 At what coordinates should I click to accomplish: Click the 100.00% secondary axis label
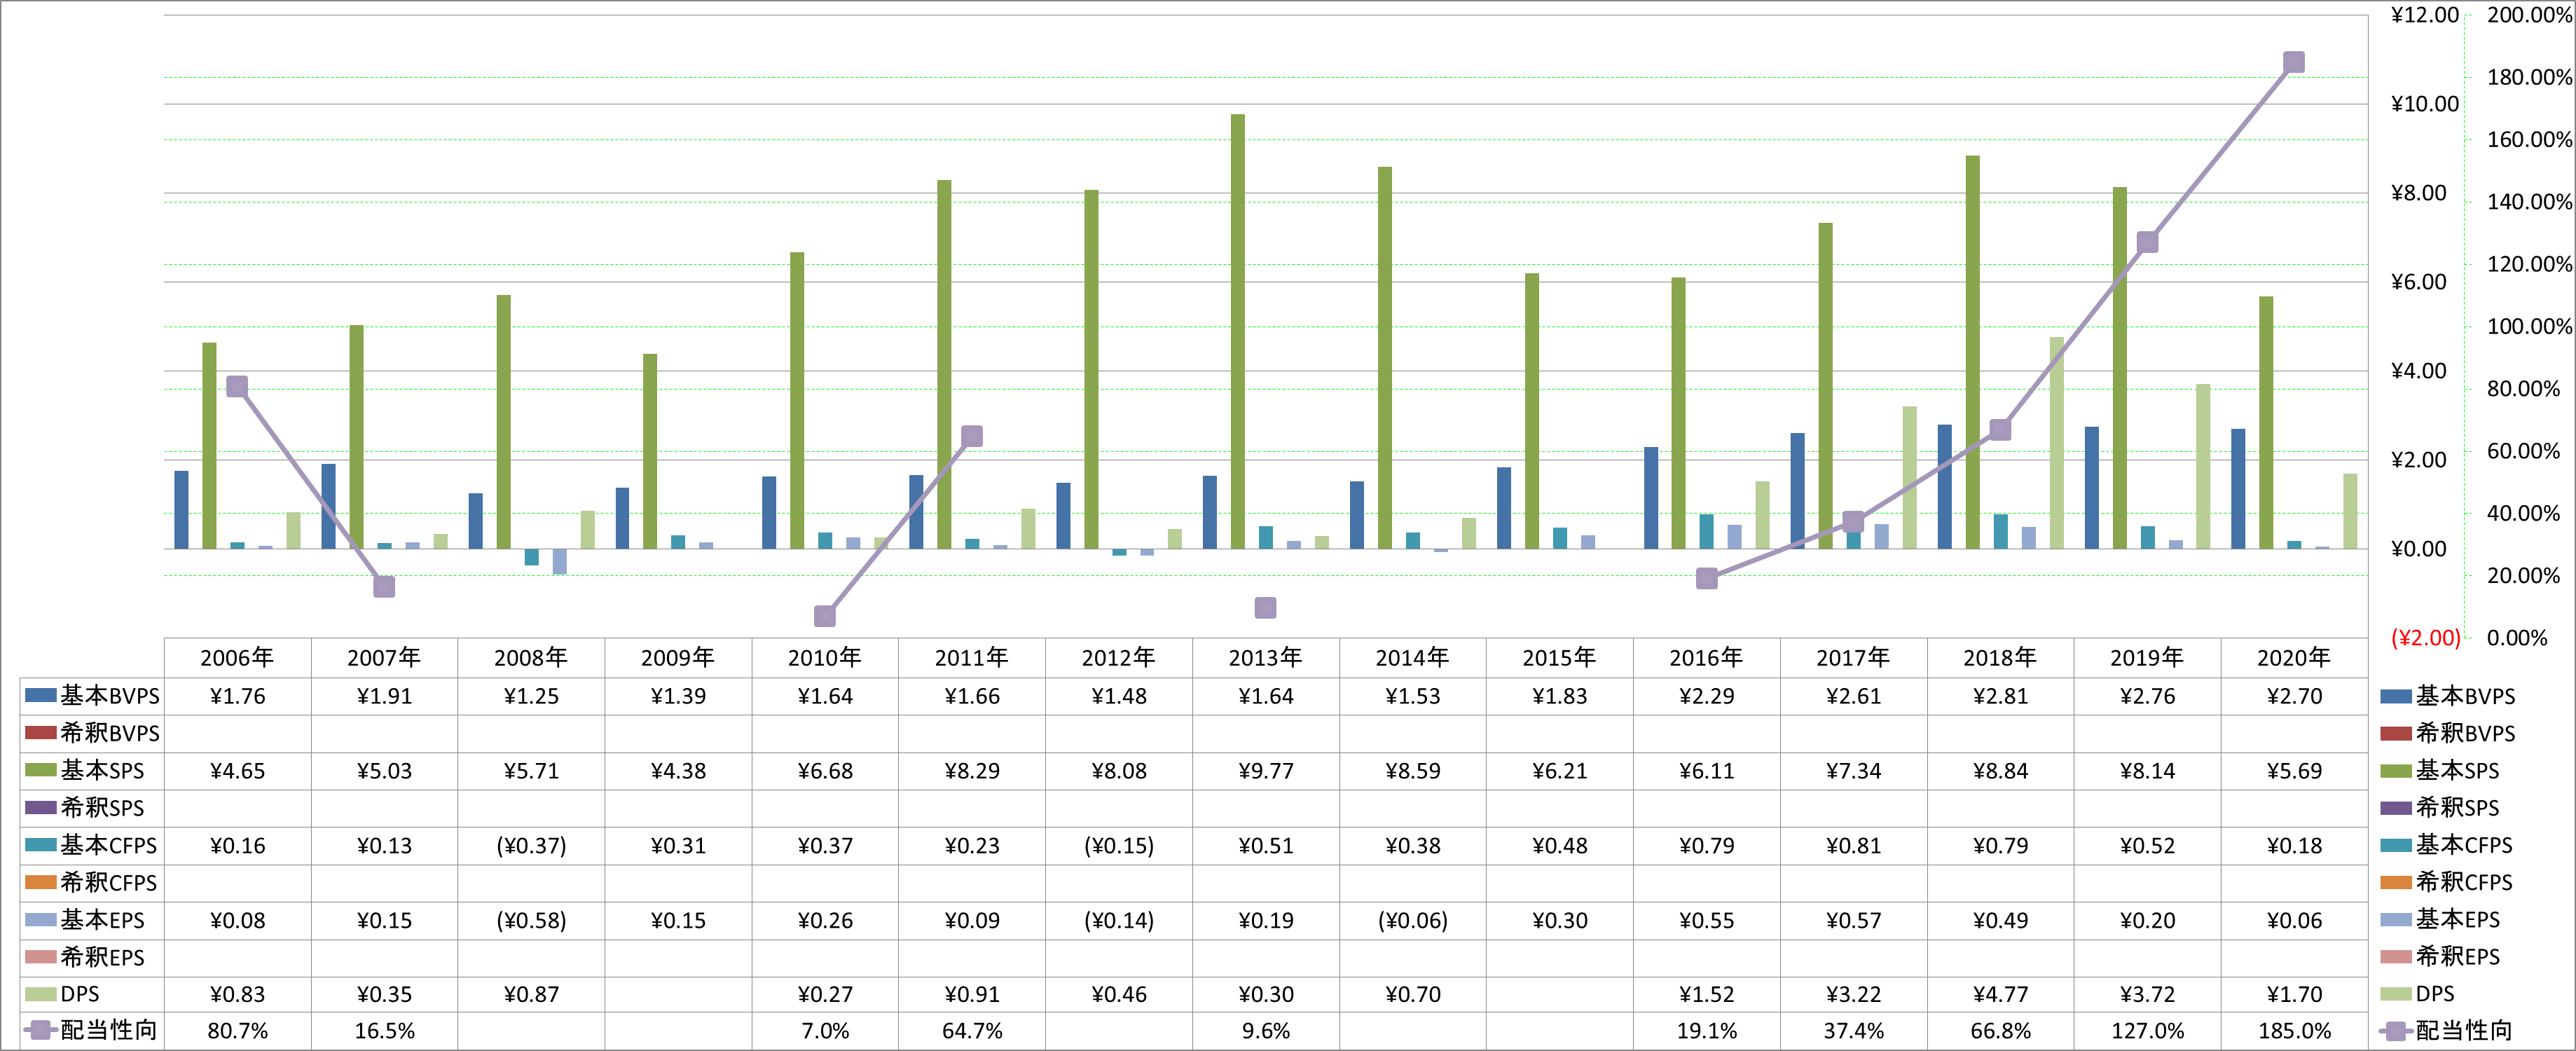[2529, 327]
